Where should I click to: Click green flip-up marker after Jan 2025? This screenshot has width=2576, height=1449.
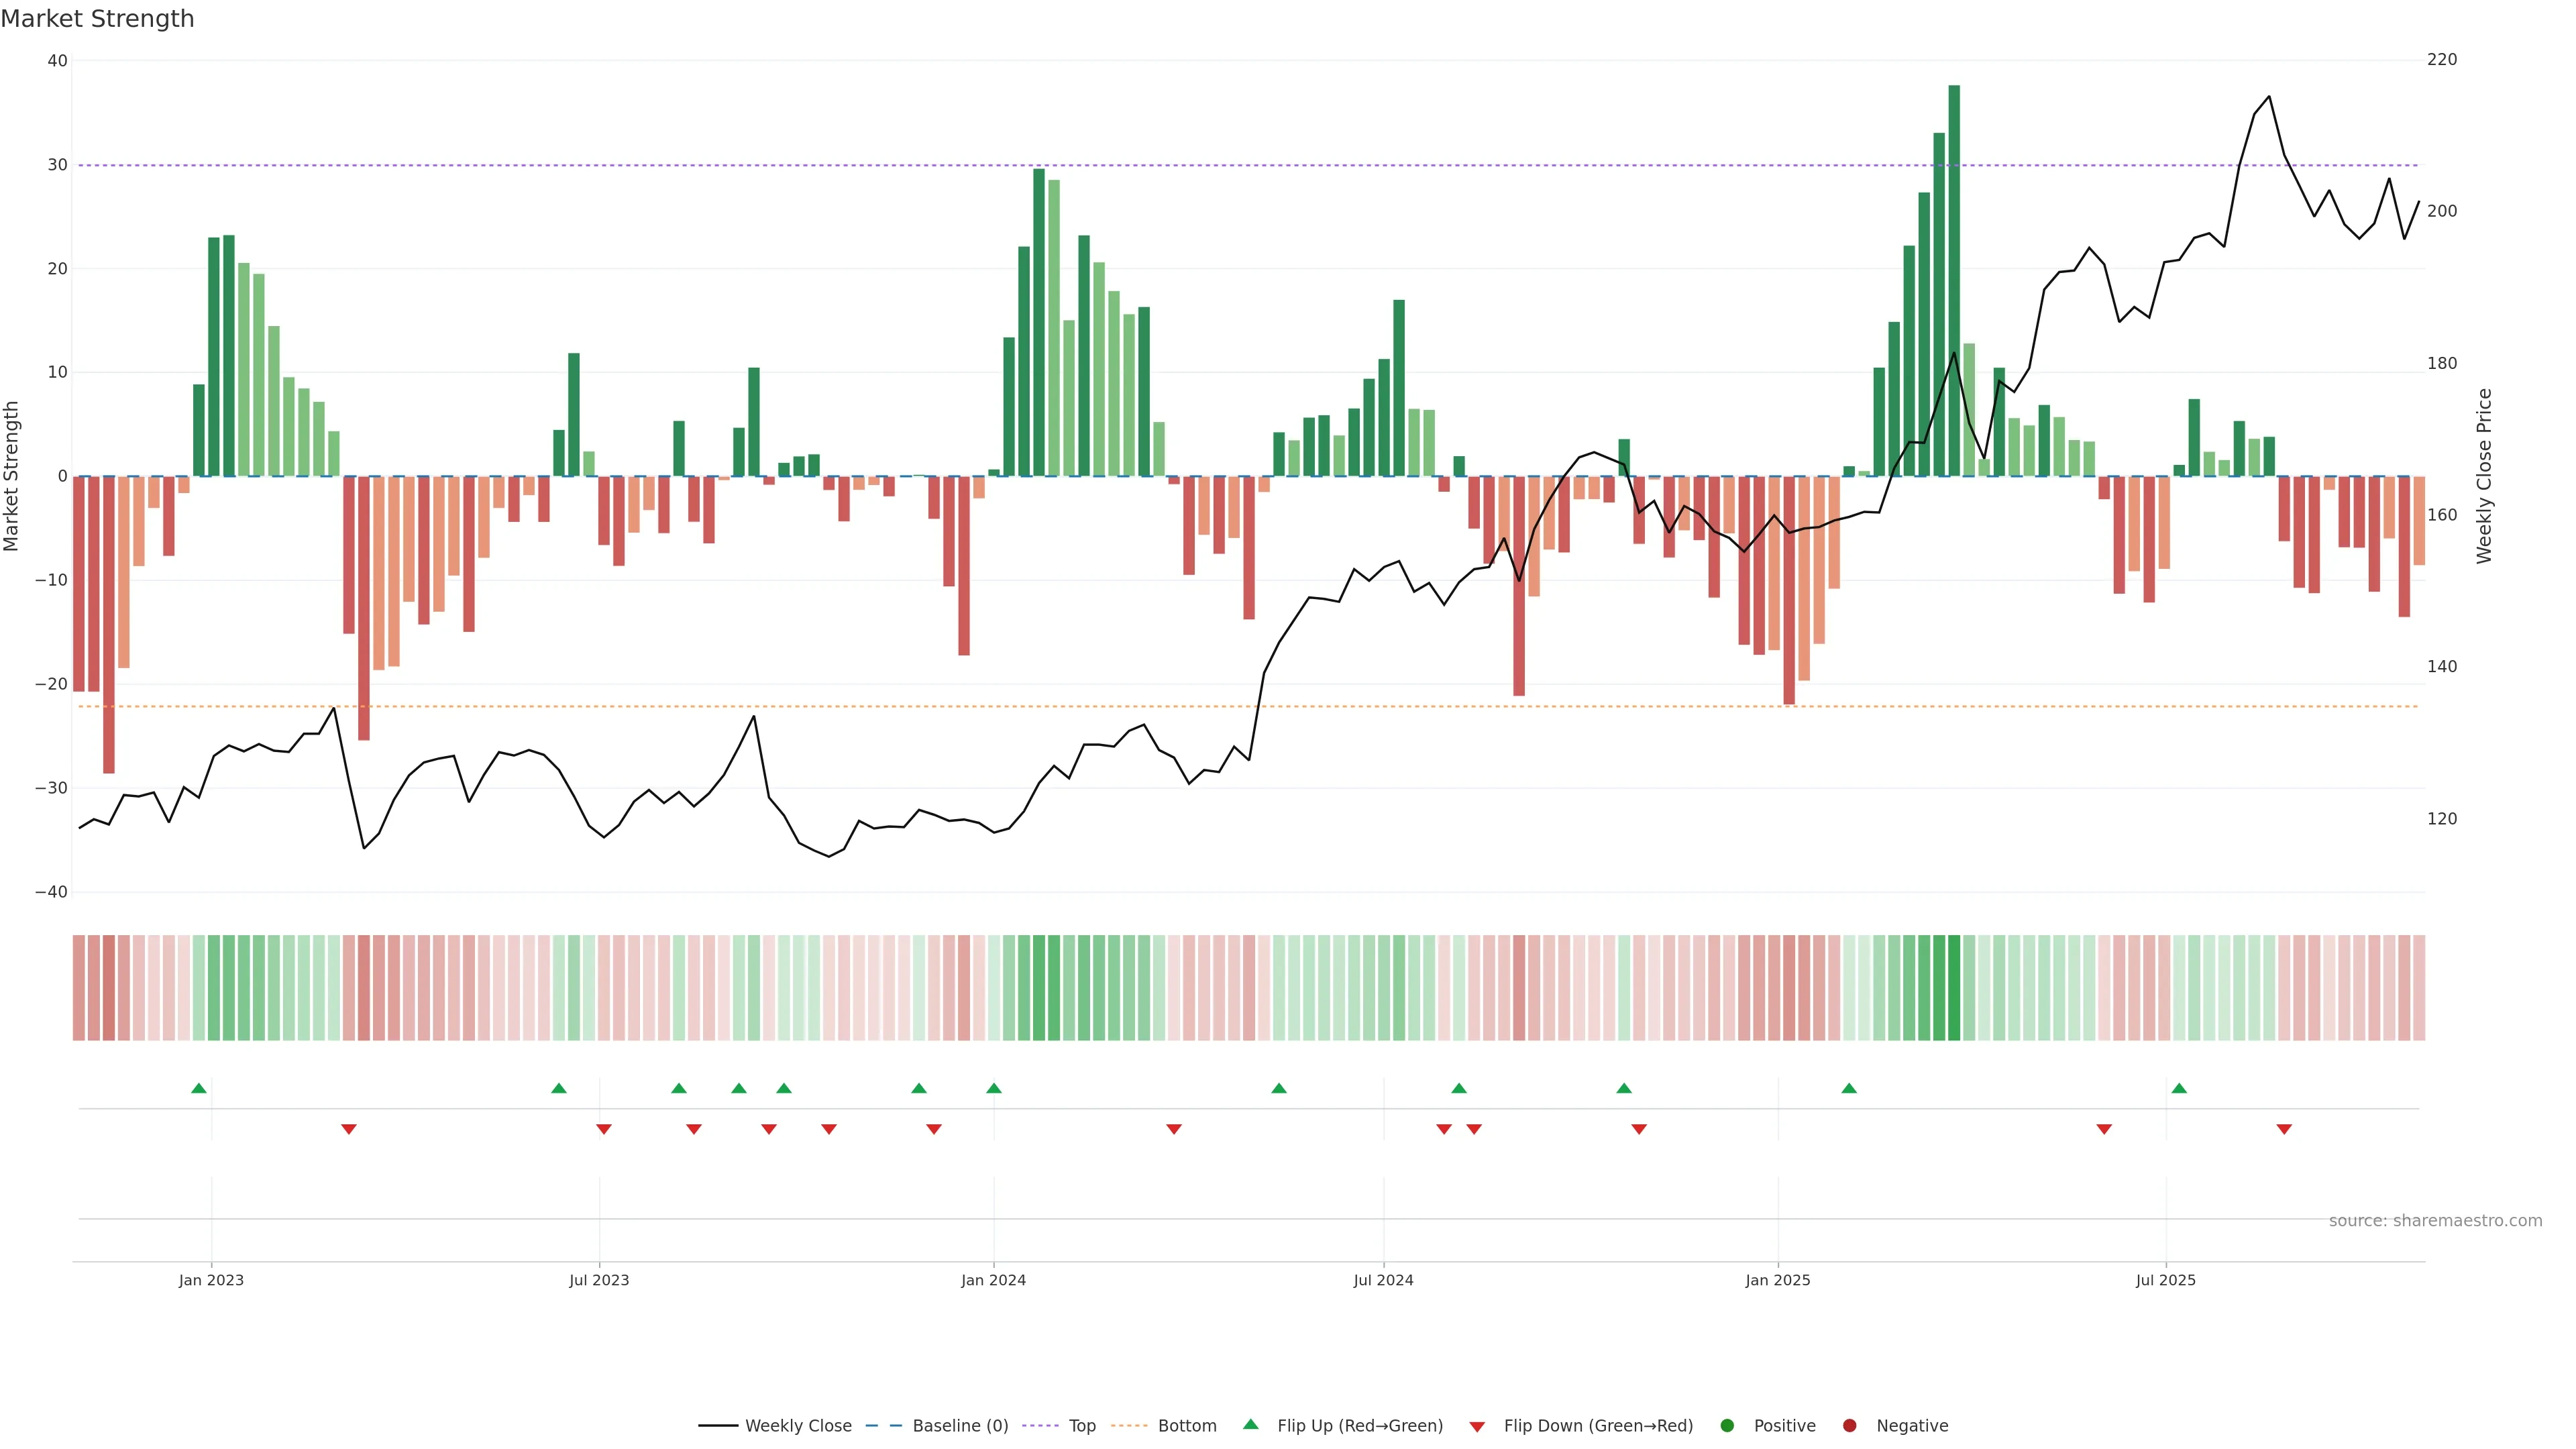pyautogui.click(x=1849, y=1088)
